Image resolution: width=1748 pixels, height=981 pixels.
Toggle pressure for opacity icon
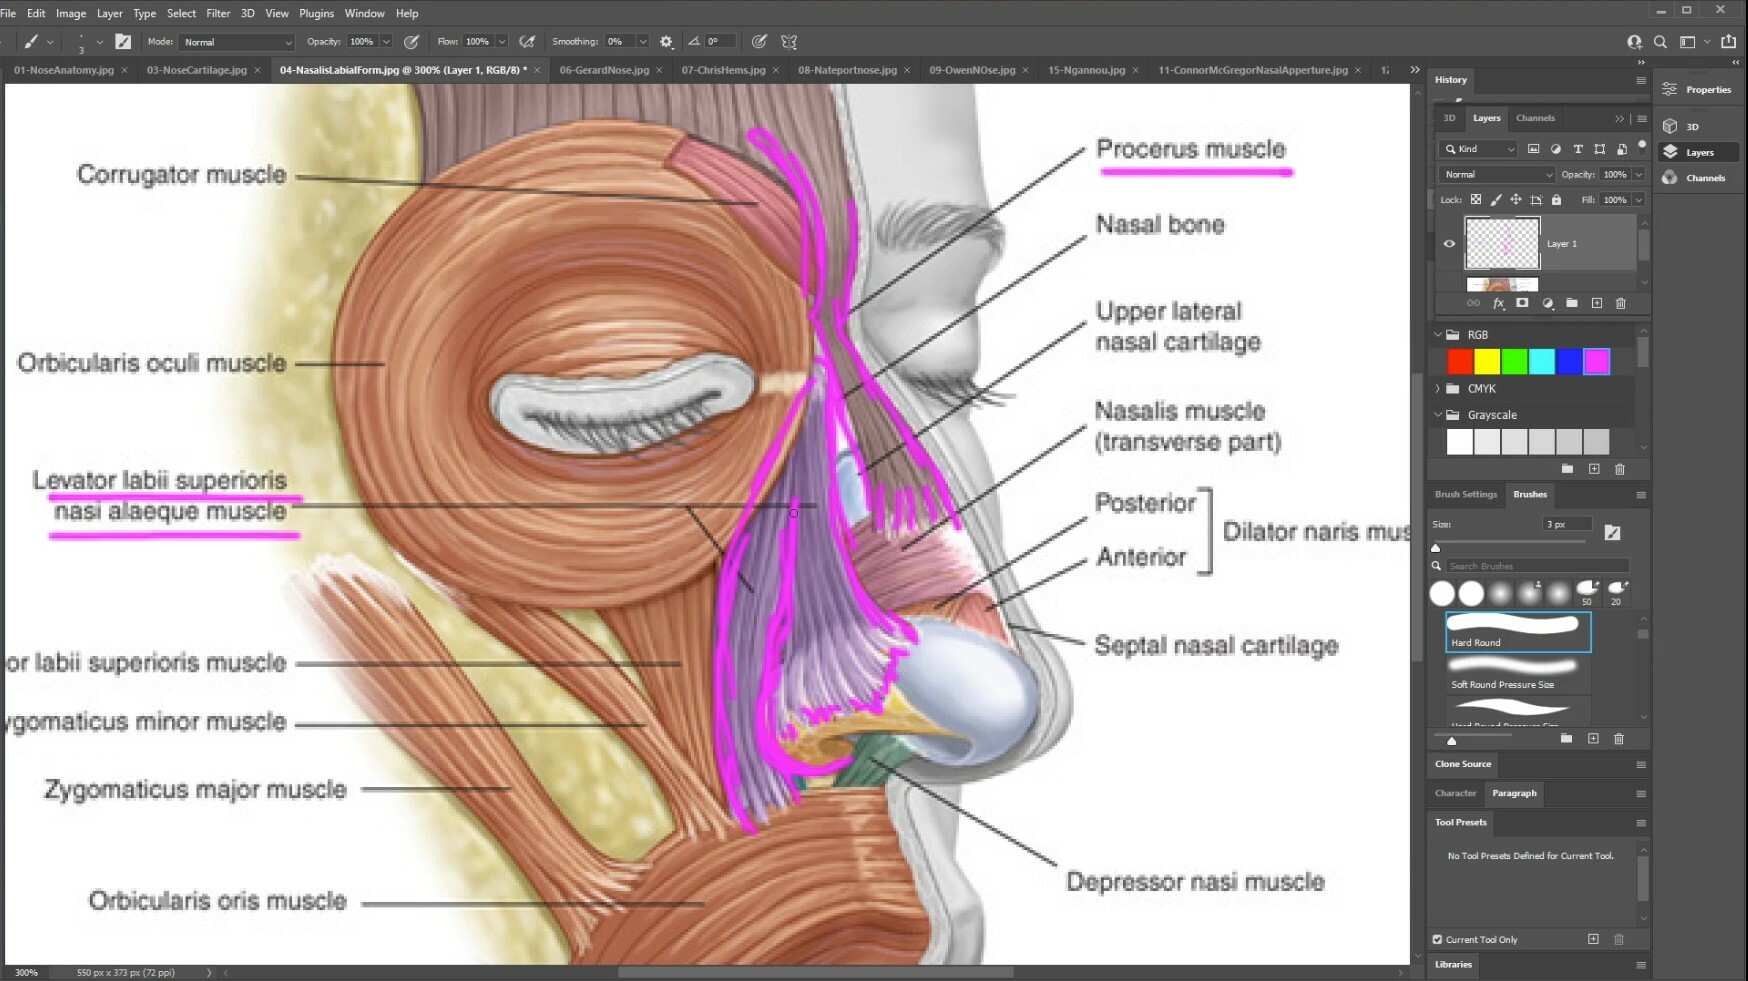tap(411, 42)
